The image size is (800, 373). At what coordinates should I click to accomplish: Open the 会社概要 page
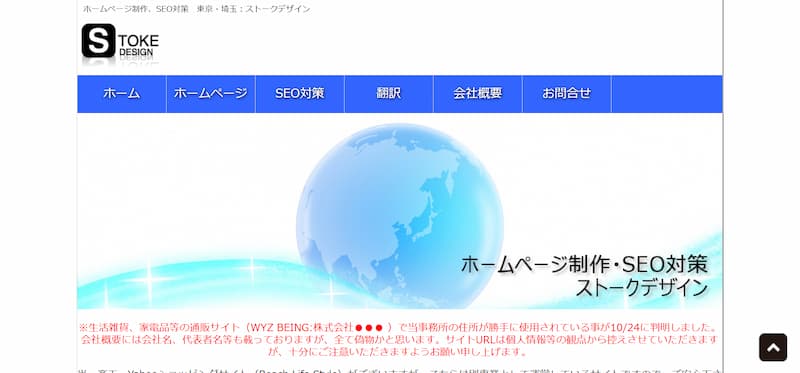click(x=478, y=94)
